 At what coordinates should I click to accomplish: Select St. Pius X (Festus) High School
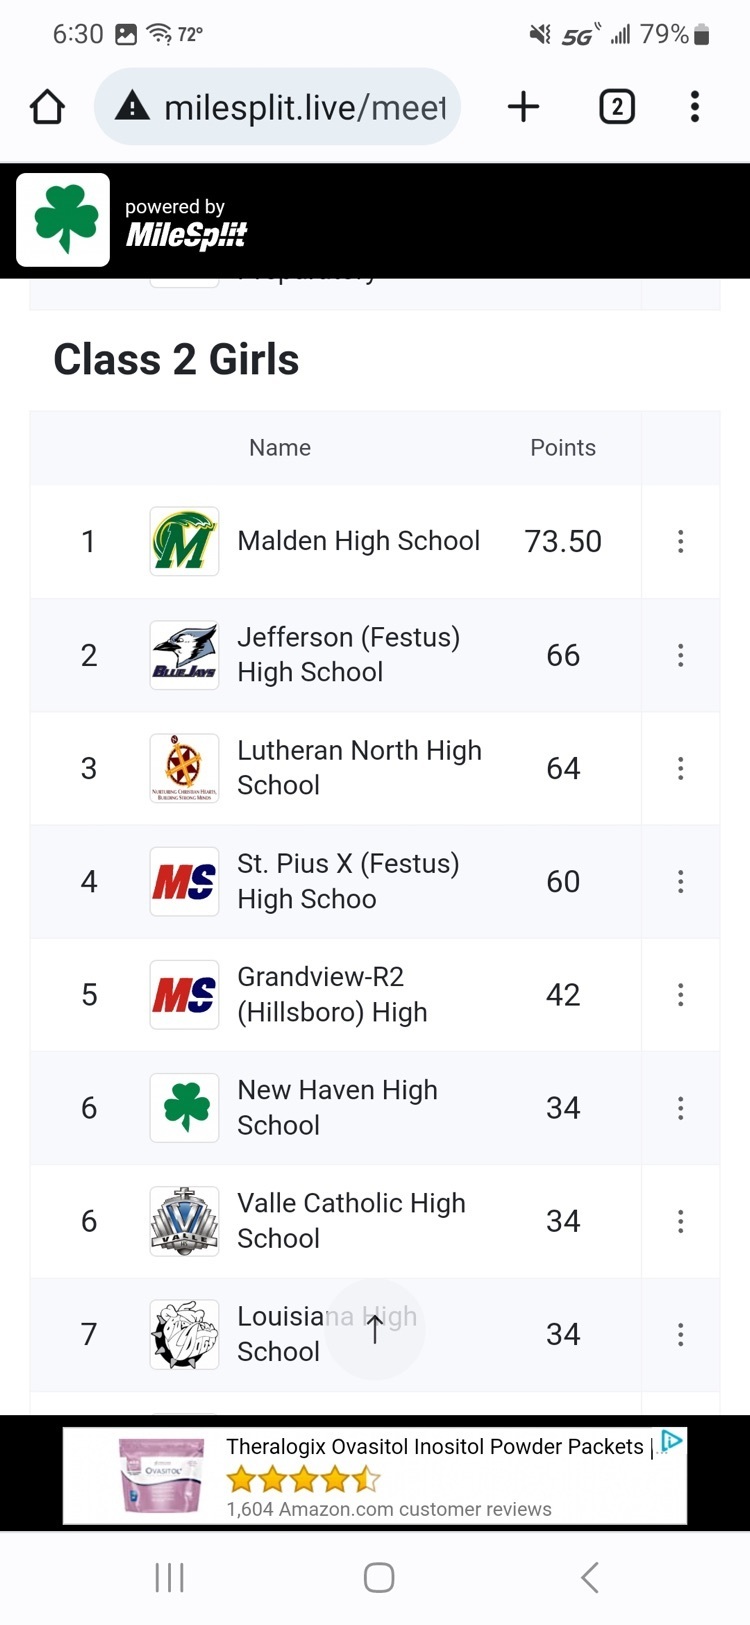click(x=348, y=881)
